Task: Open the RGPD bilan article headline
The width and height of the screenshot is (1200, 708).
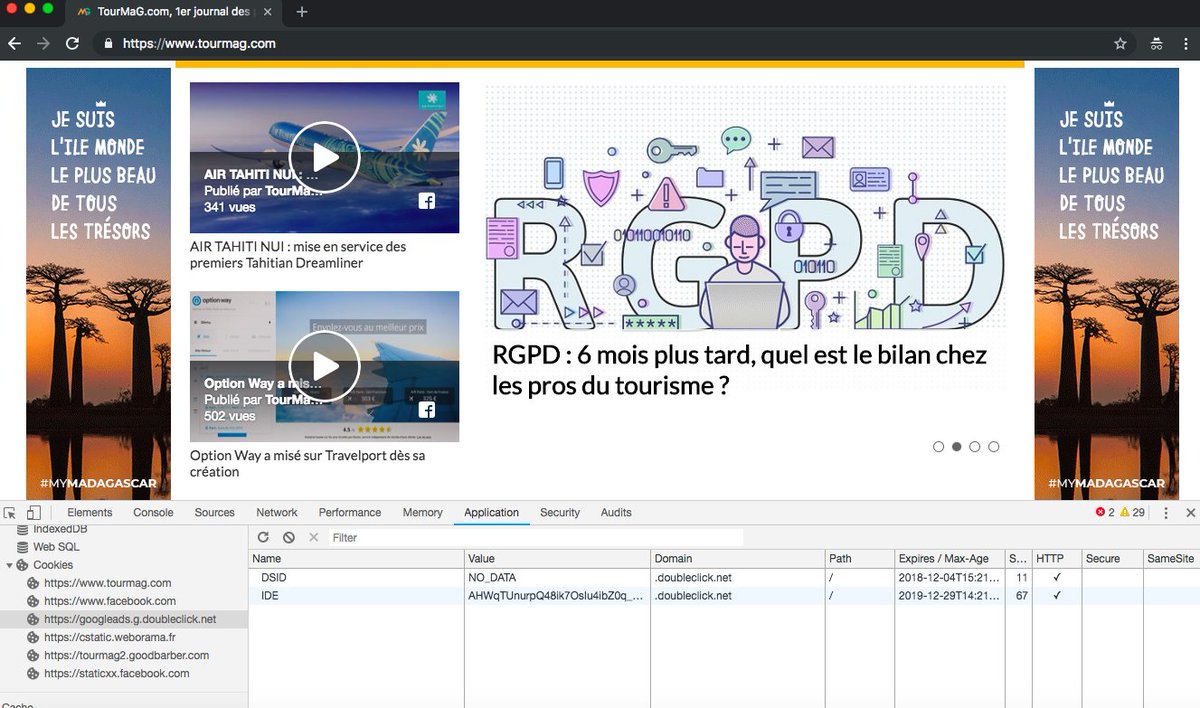Action: (739, 370)
